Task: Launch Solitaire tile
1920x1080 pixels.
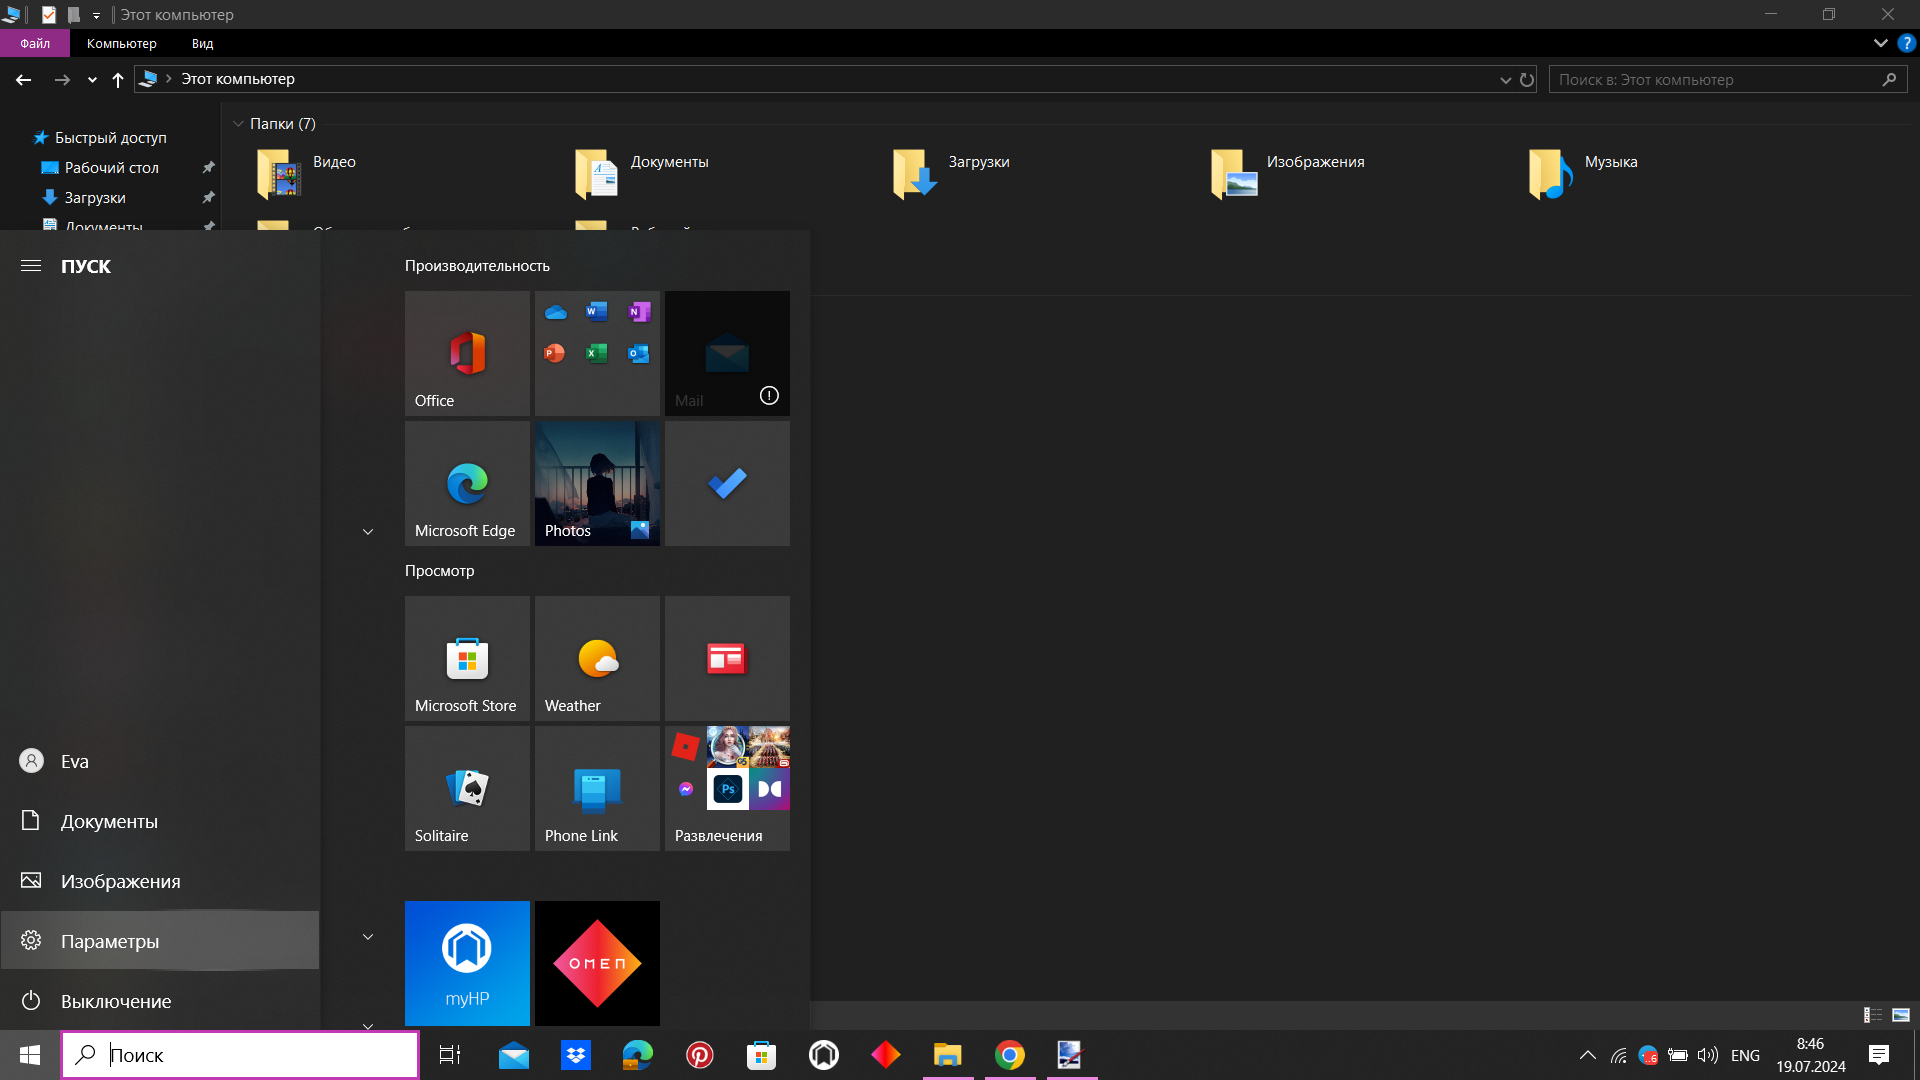Action: [467, 788]
